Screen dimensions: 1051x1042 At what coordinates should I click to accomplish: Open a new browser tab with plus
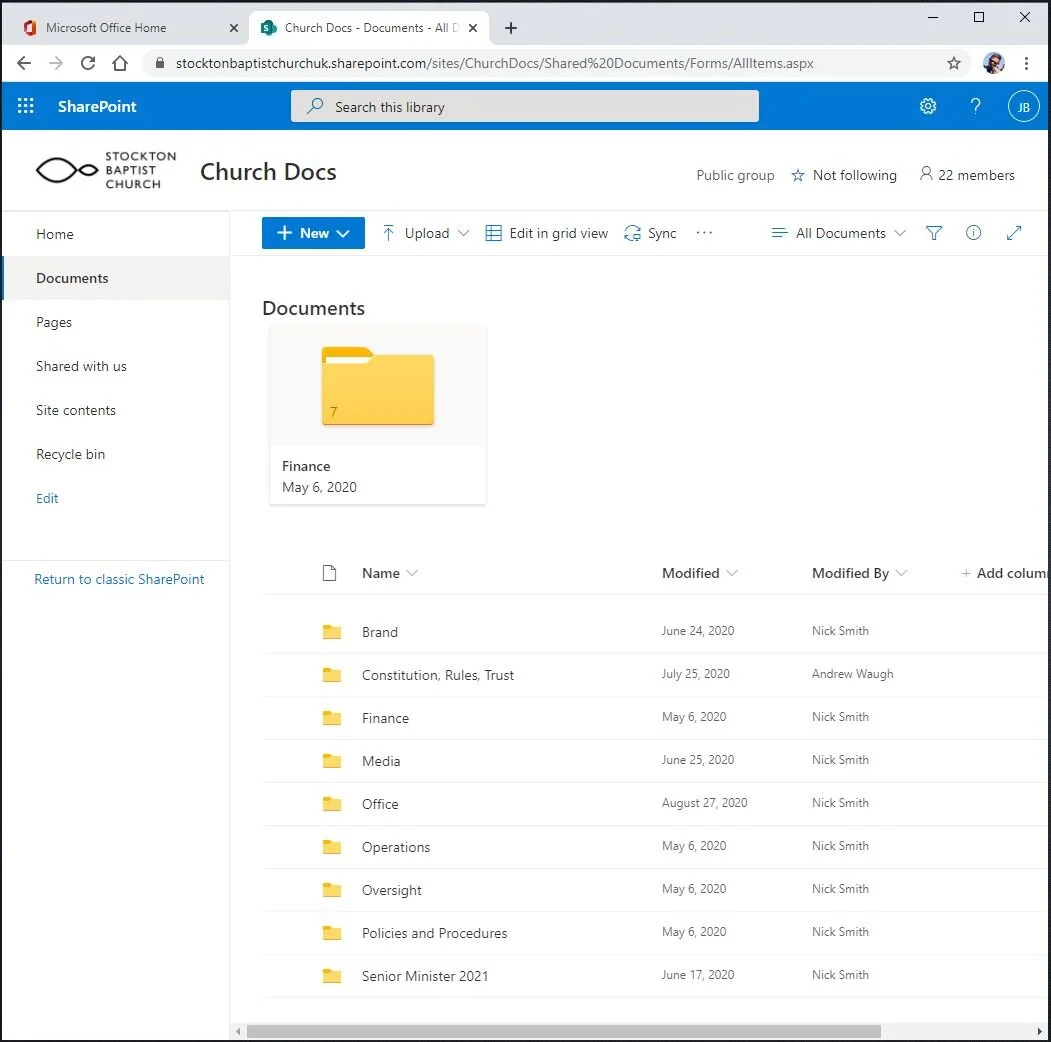point(511,28)
